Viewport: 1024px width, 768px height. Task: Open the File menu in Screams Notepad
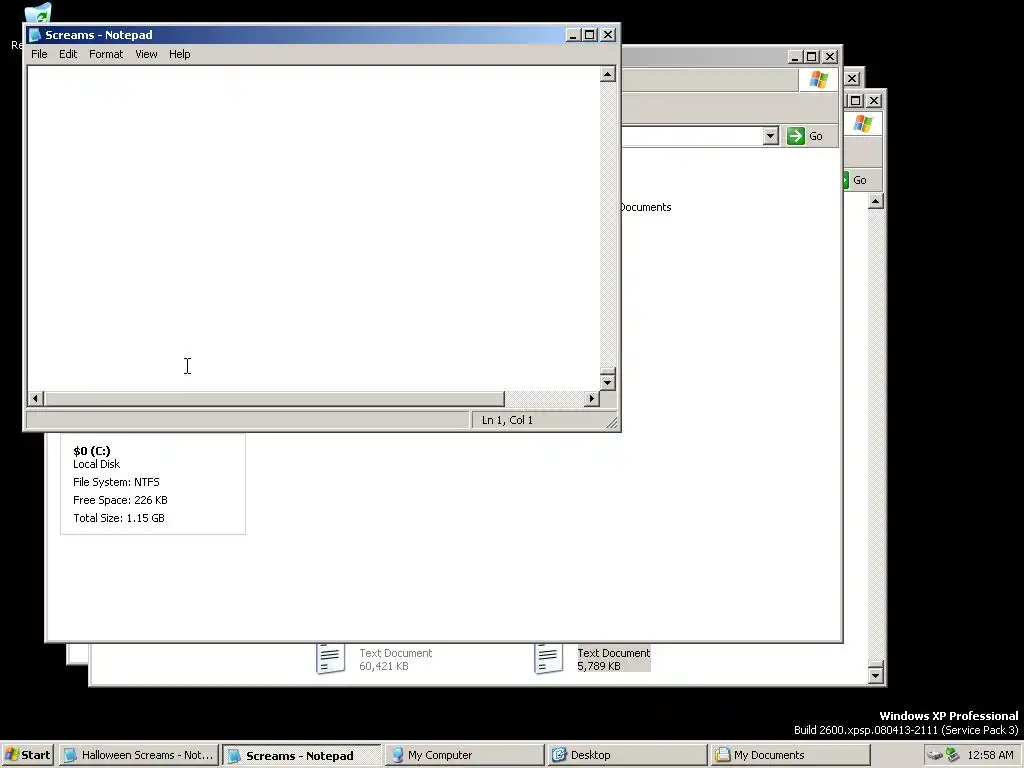coord(39,54)
